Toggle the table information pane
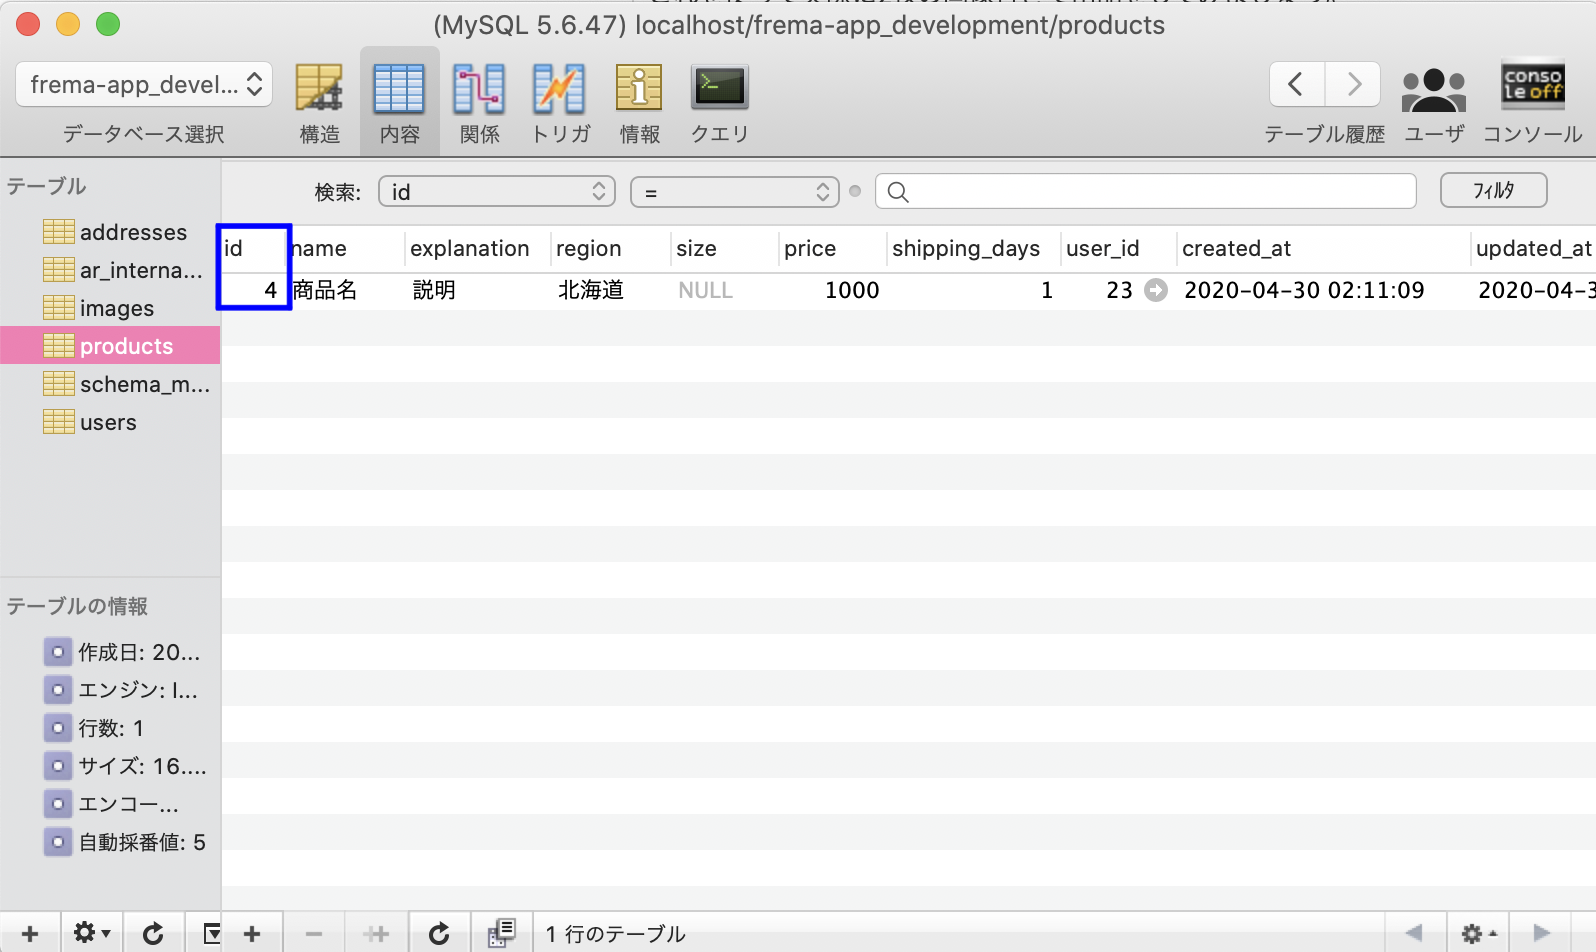Image resolution: width=1596 pixels, height=952 pixels. click(x=211, y=933)
